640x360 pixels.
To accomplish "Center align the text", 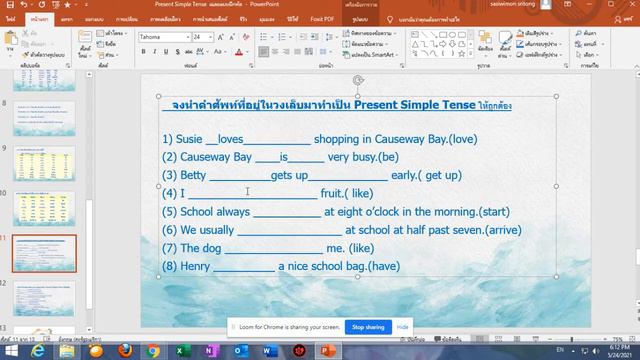I will point(275,52).
